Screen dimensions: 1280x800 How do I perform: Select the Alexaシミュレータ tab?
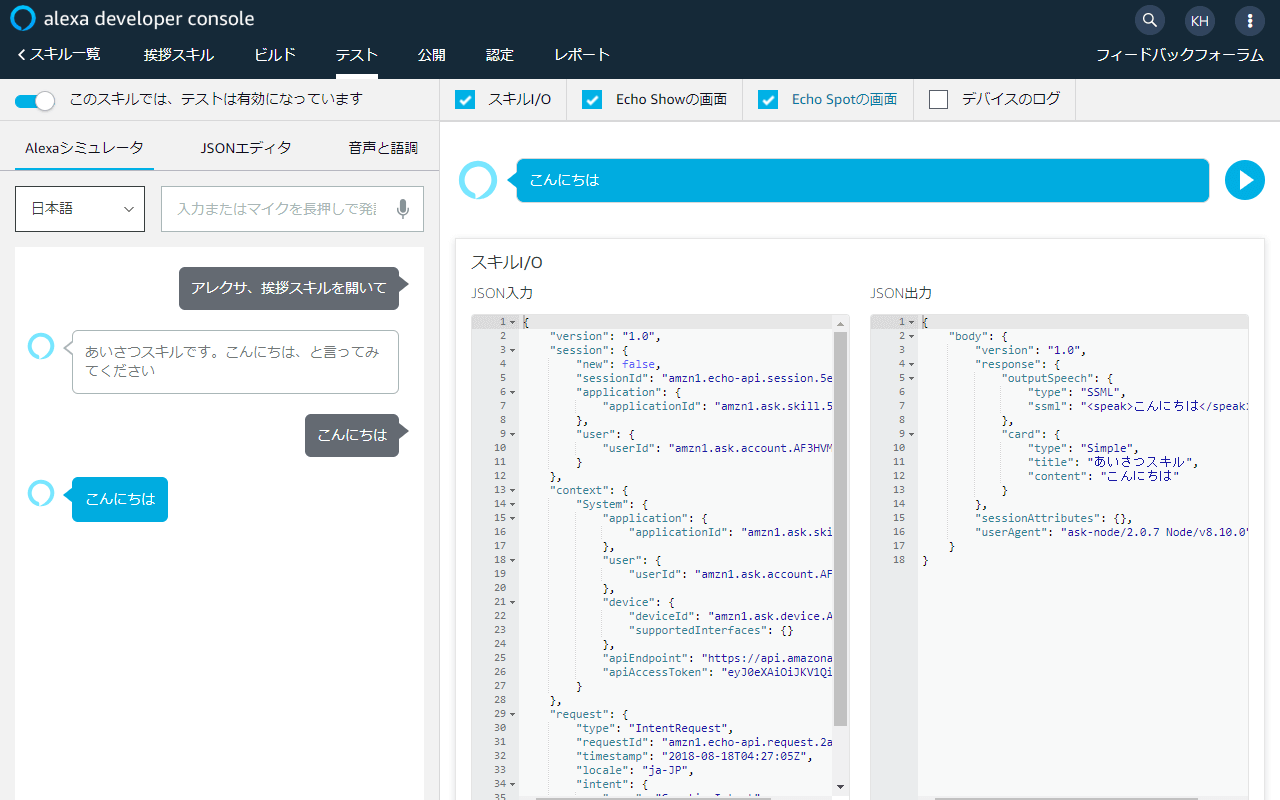pyautogui.click(x=84, y=148)
